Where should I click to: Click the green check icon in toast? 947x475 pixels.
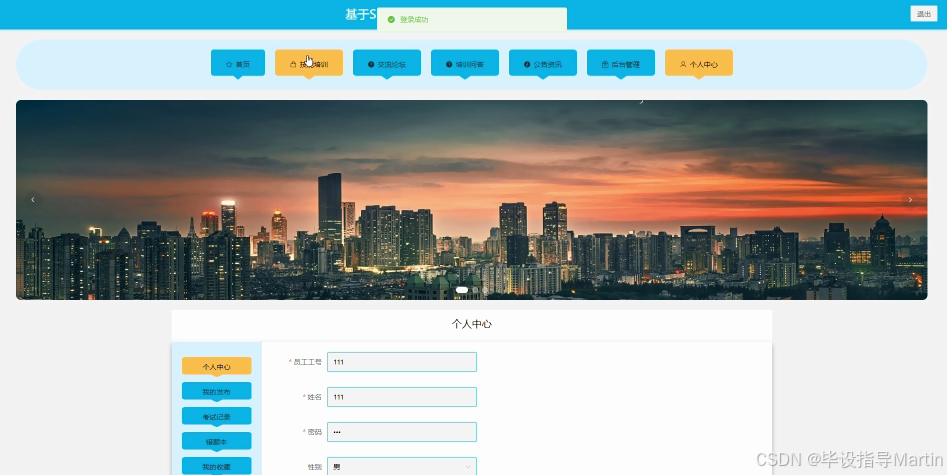[x=391, y=19]
